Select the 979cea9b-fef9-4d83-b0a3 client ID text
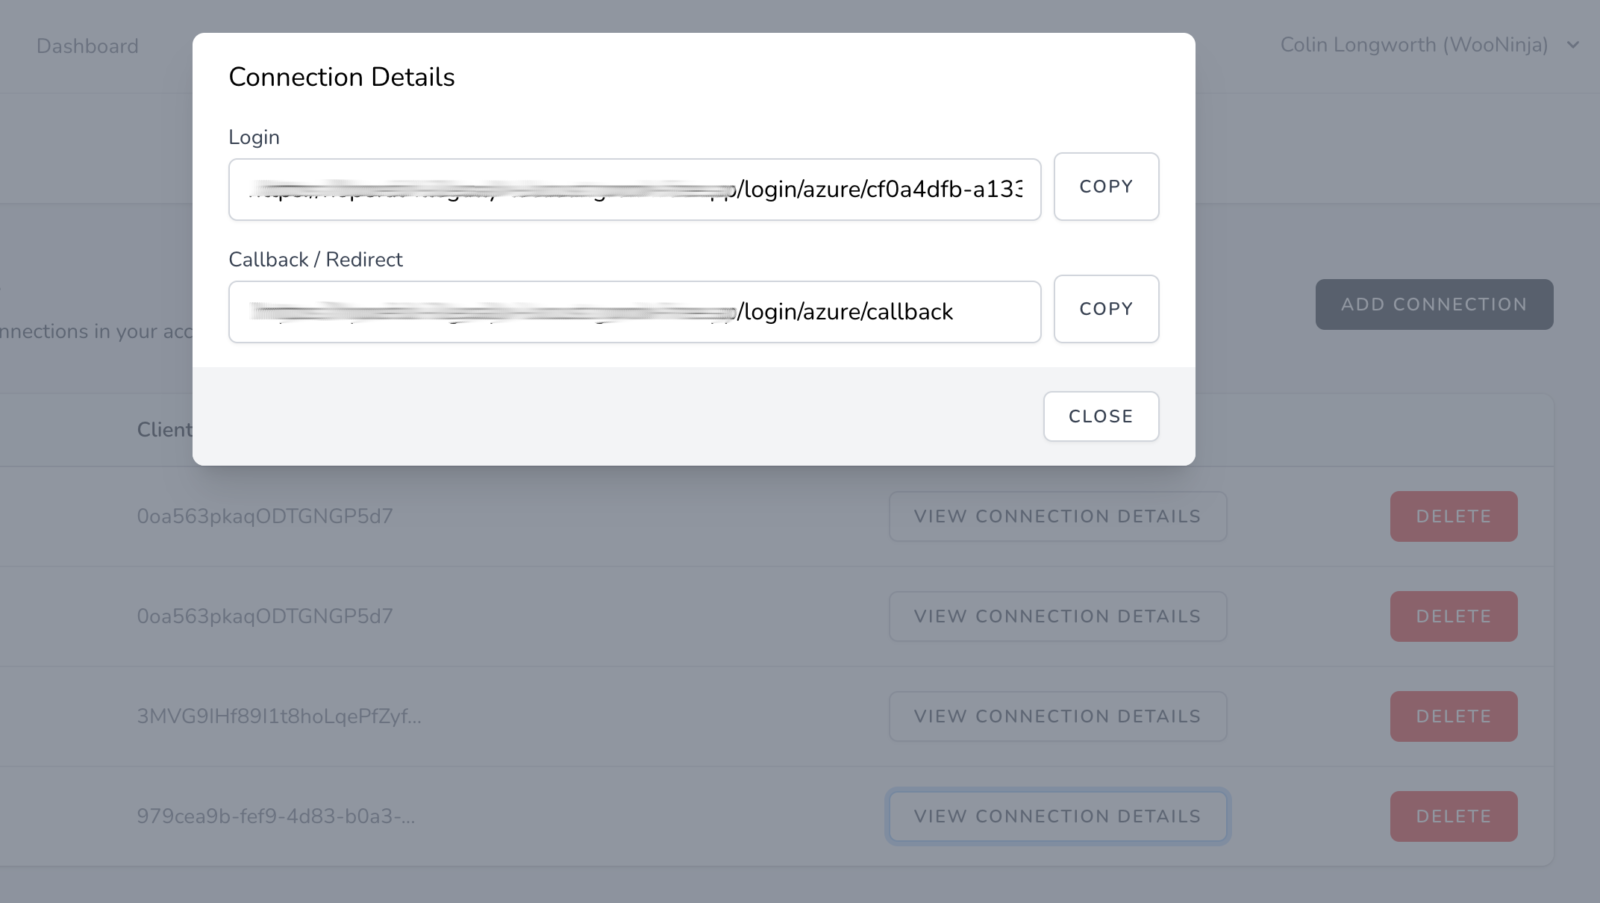1600x903 pixels. (275, 816)
